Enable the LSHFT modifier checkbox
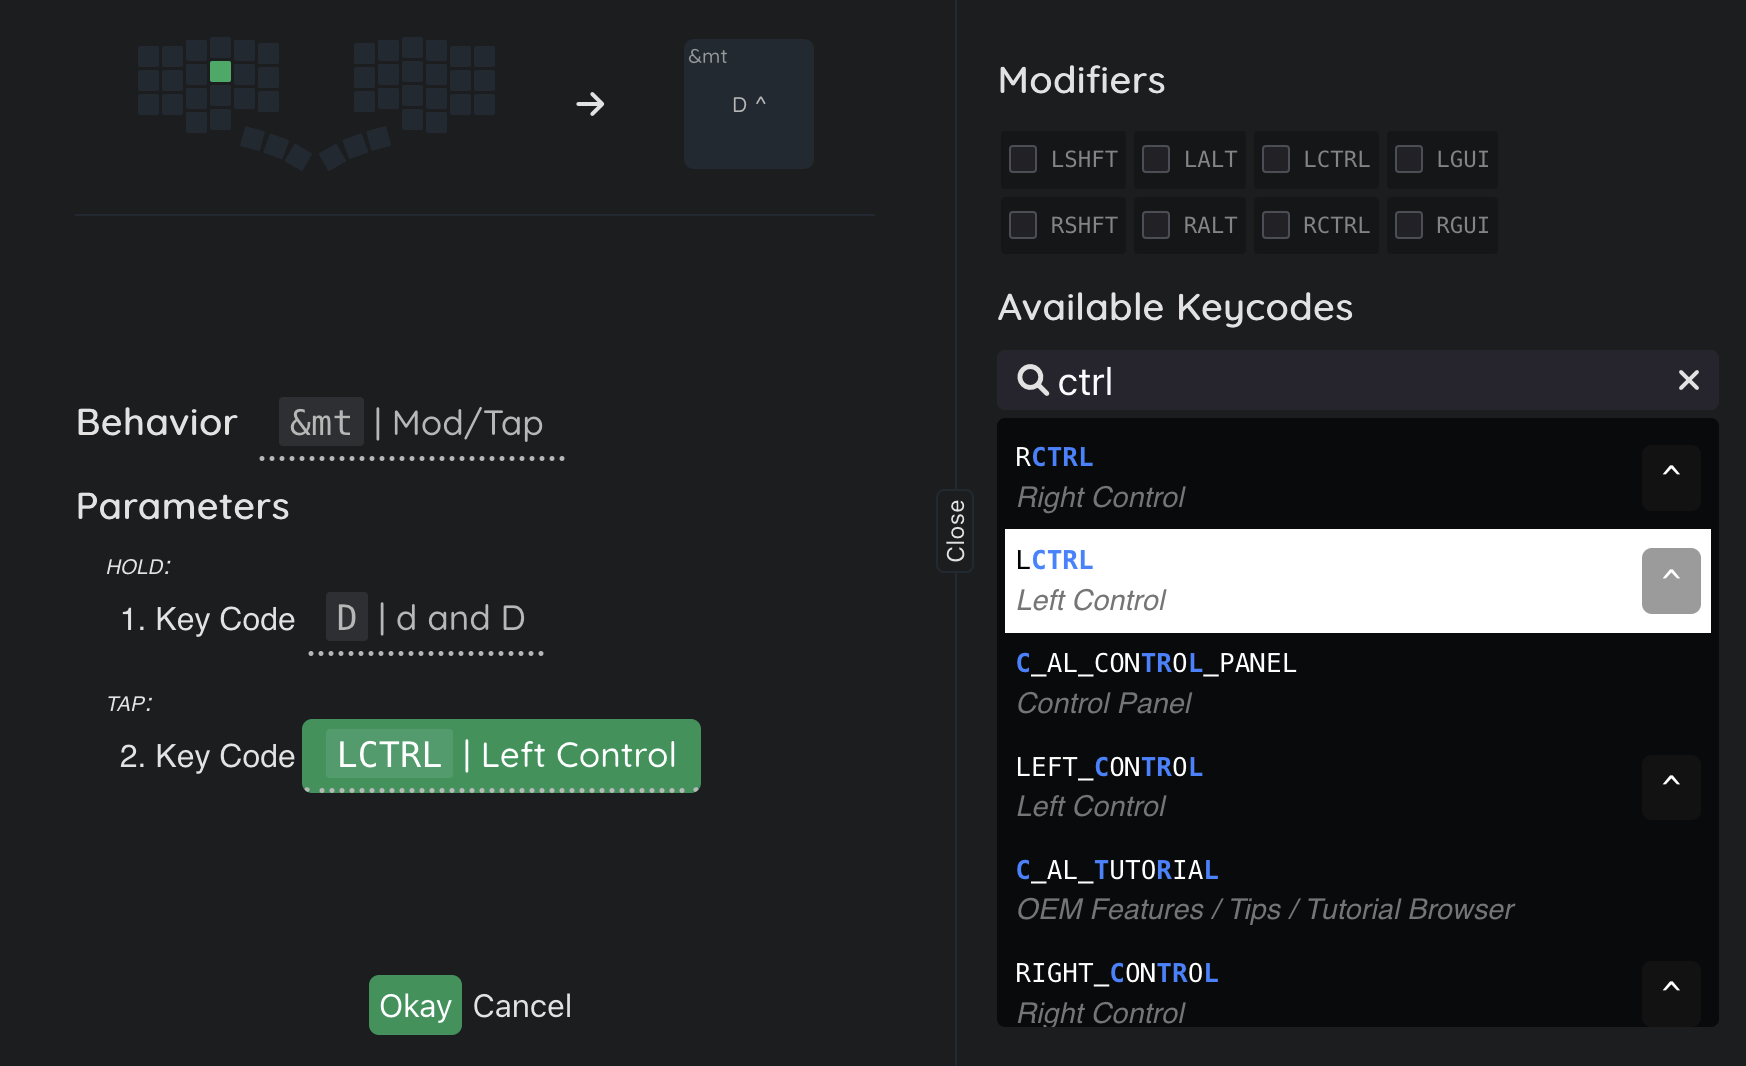The height and width of the screenshot is (1066, 1746). pyautogui.click(x=1023, y=159)
